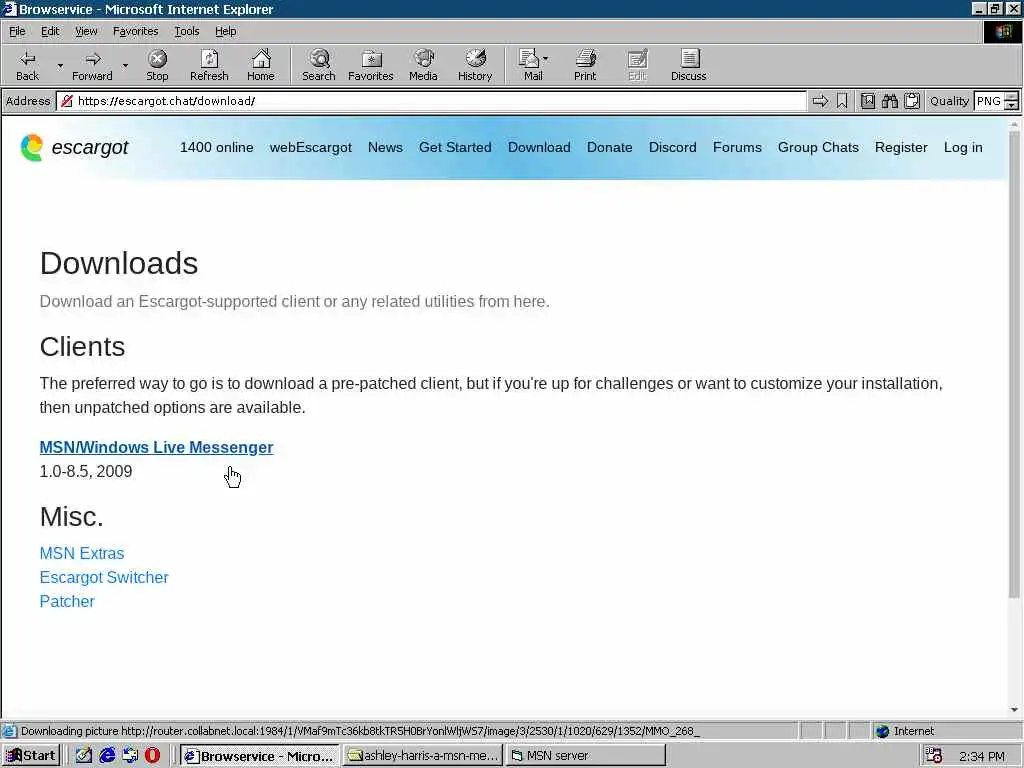Show the History pane
1024x768 pixels.
pyautogui.click(x=475, y=65)
